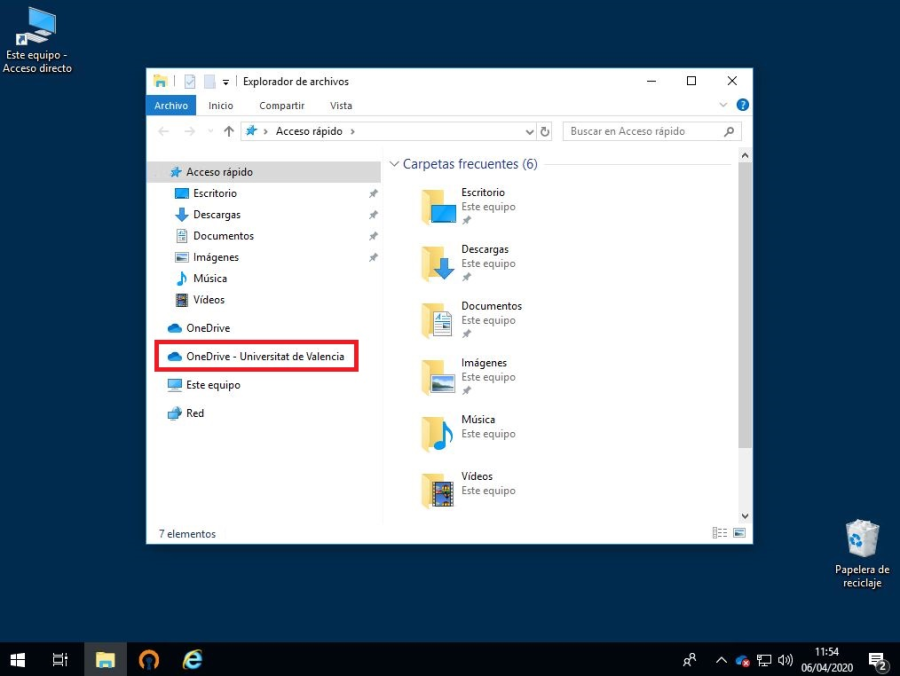Click the pin icon beside Escritorio in sidebar

click(x=373, y=193)
